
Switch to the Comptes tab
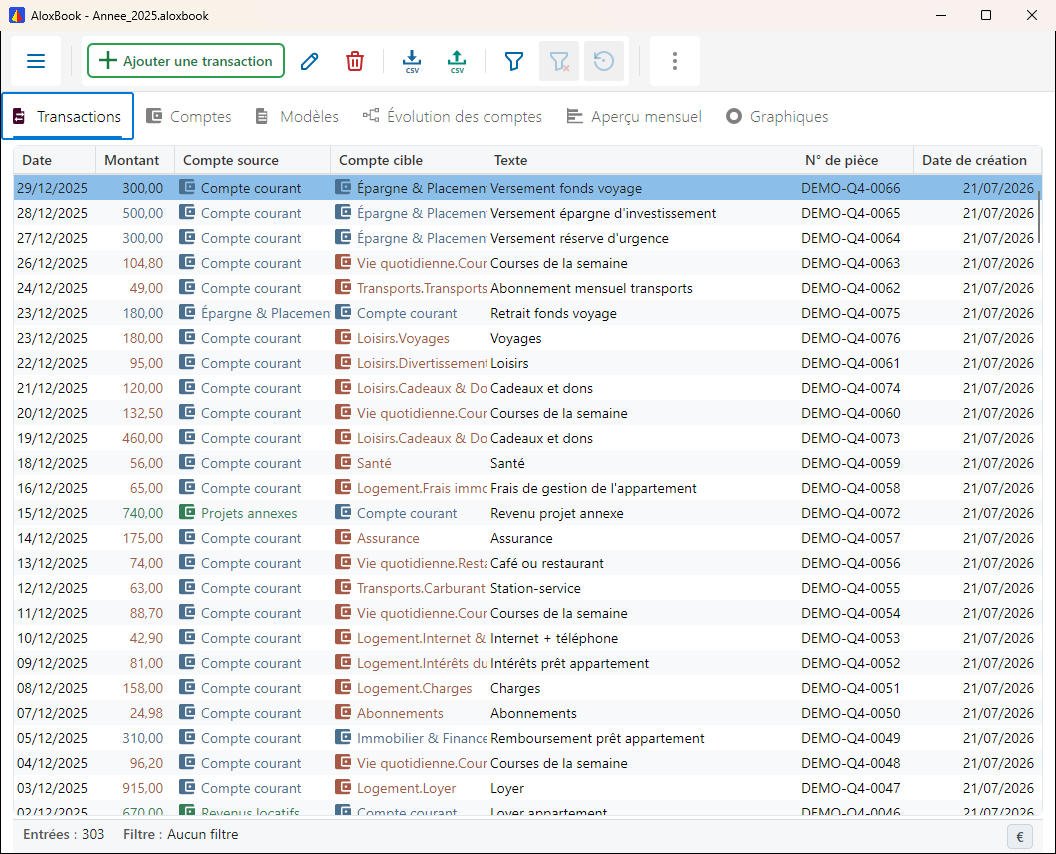189,117
